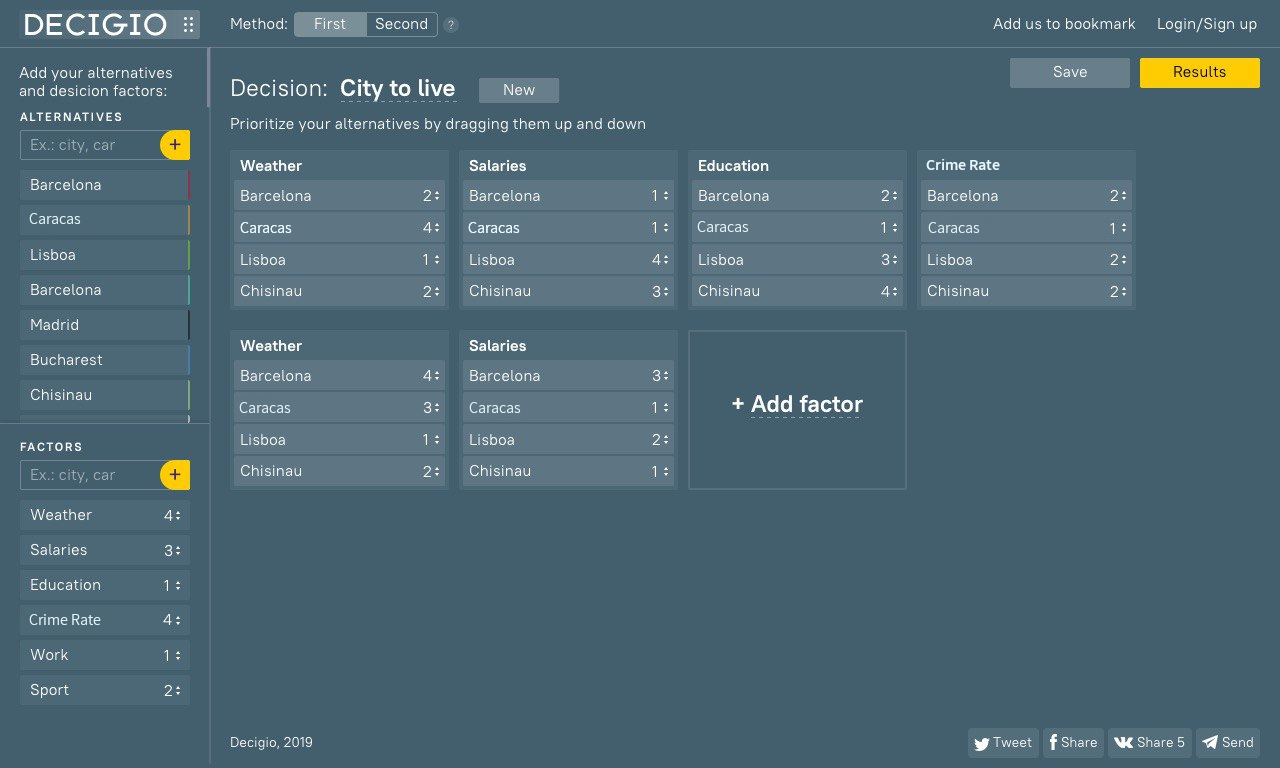Switch method to First
The image size is (1280, 768).
330,24
